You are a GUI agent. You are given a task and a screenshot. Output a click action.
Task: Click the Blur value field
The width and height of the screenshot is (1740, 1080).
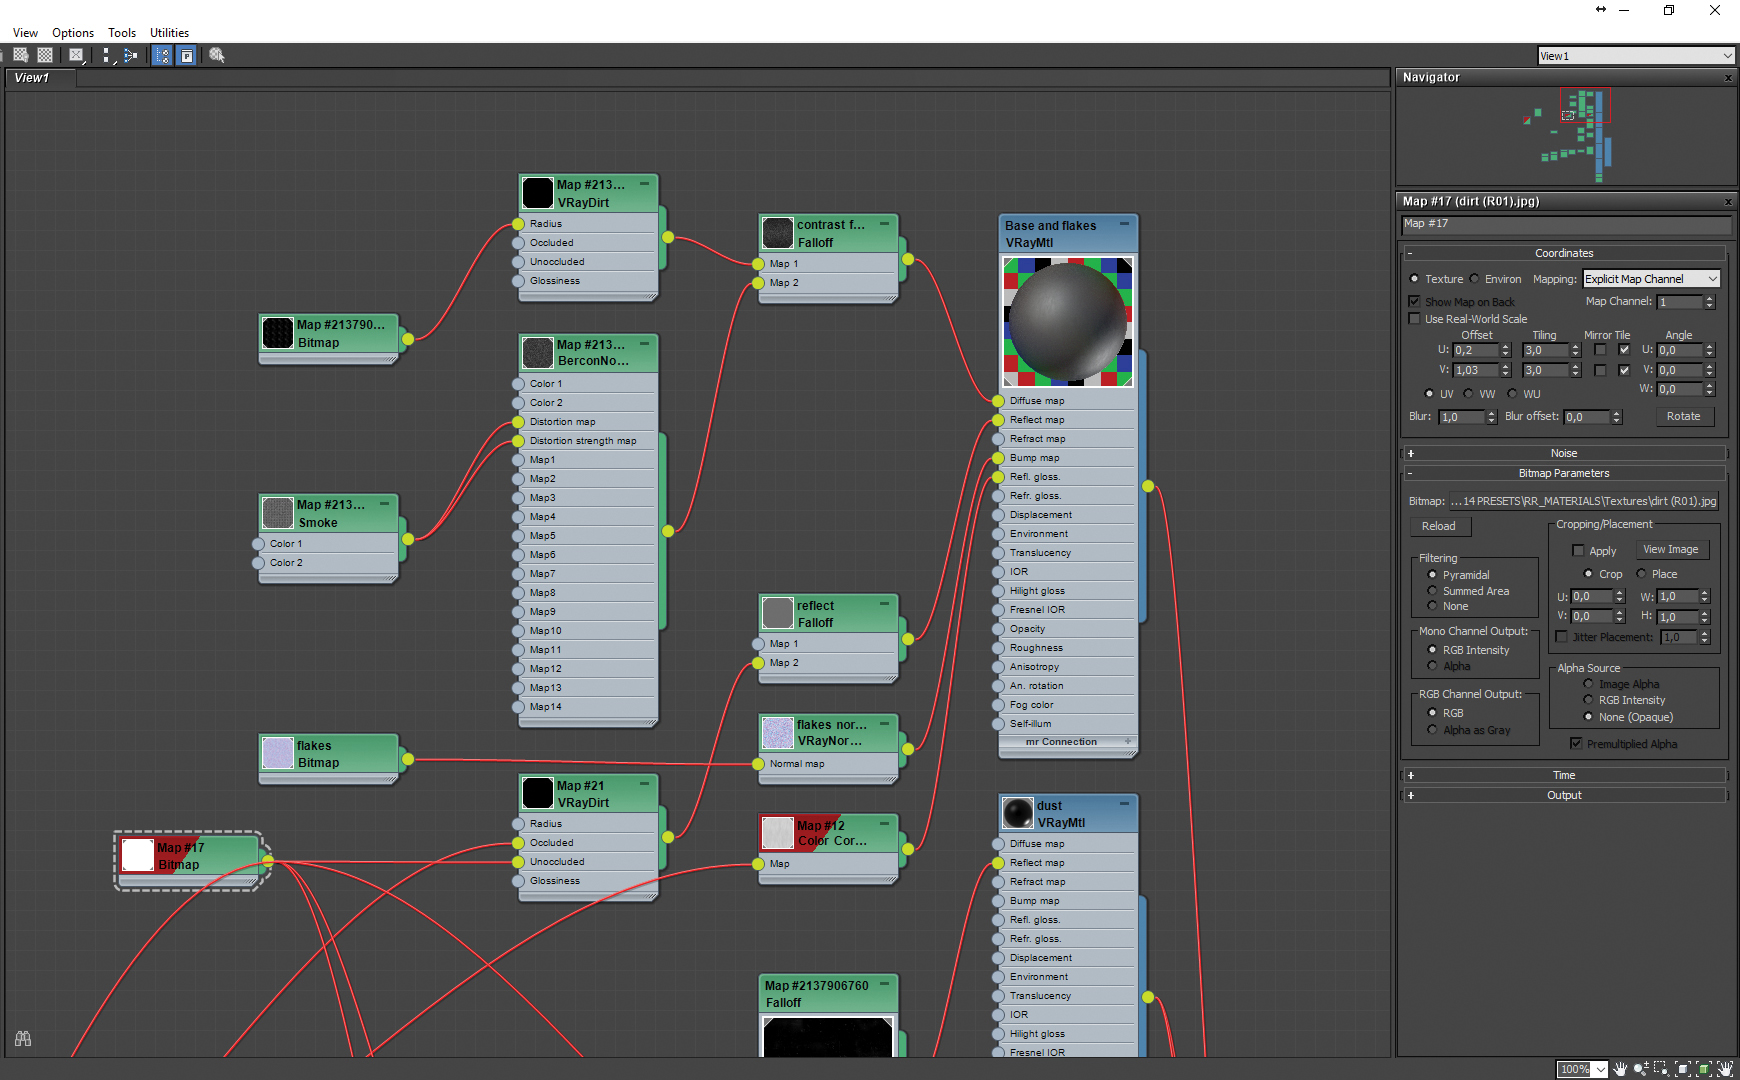pos(1462,417)
